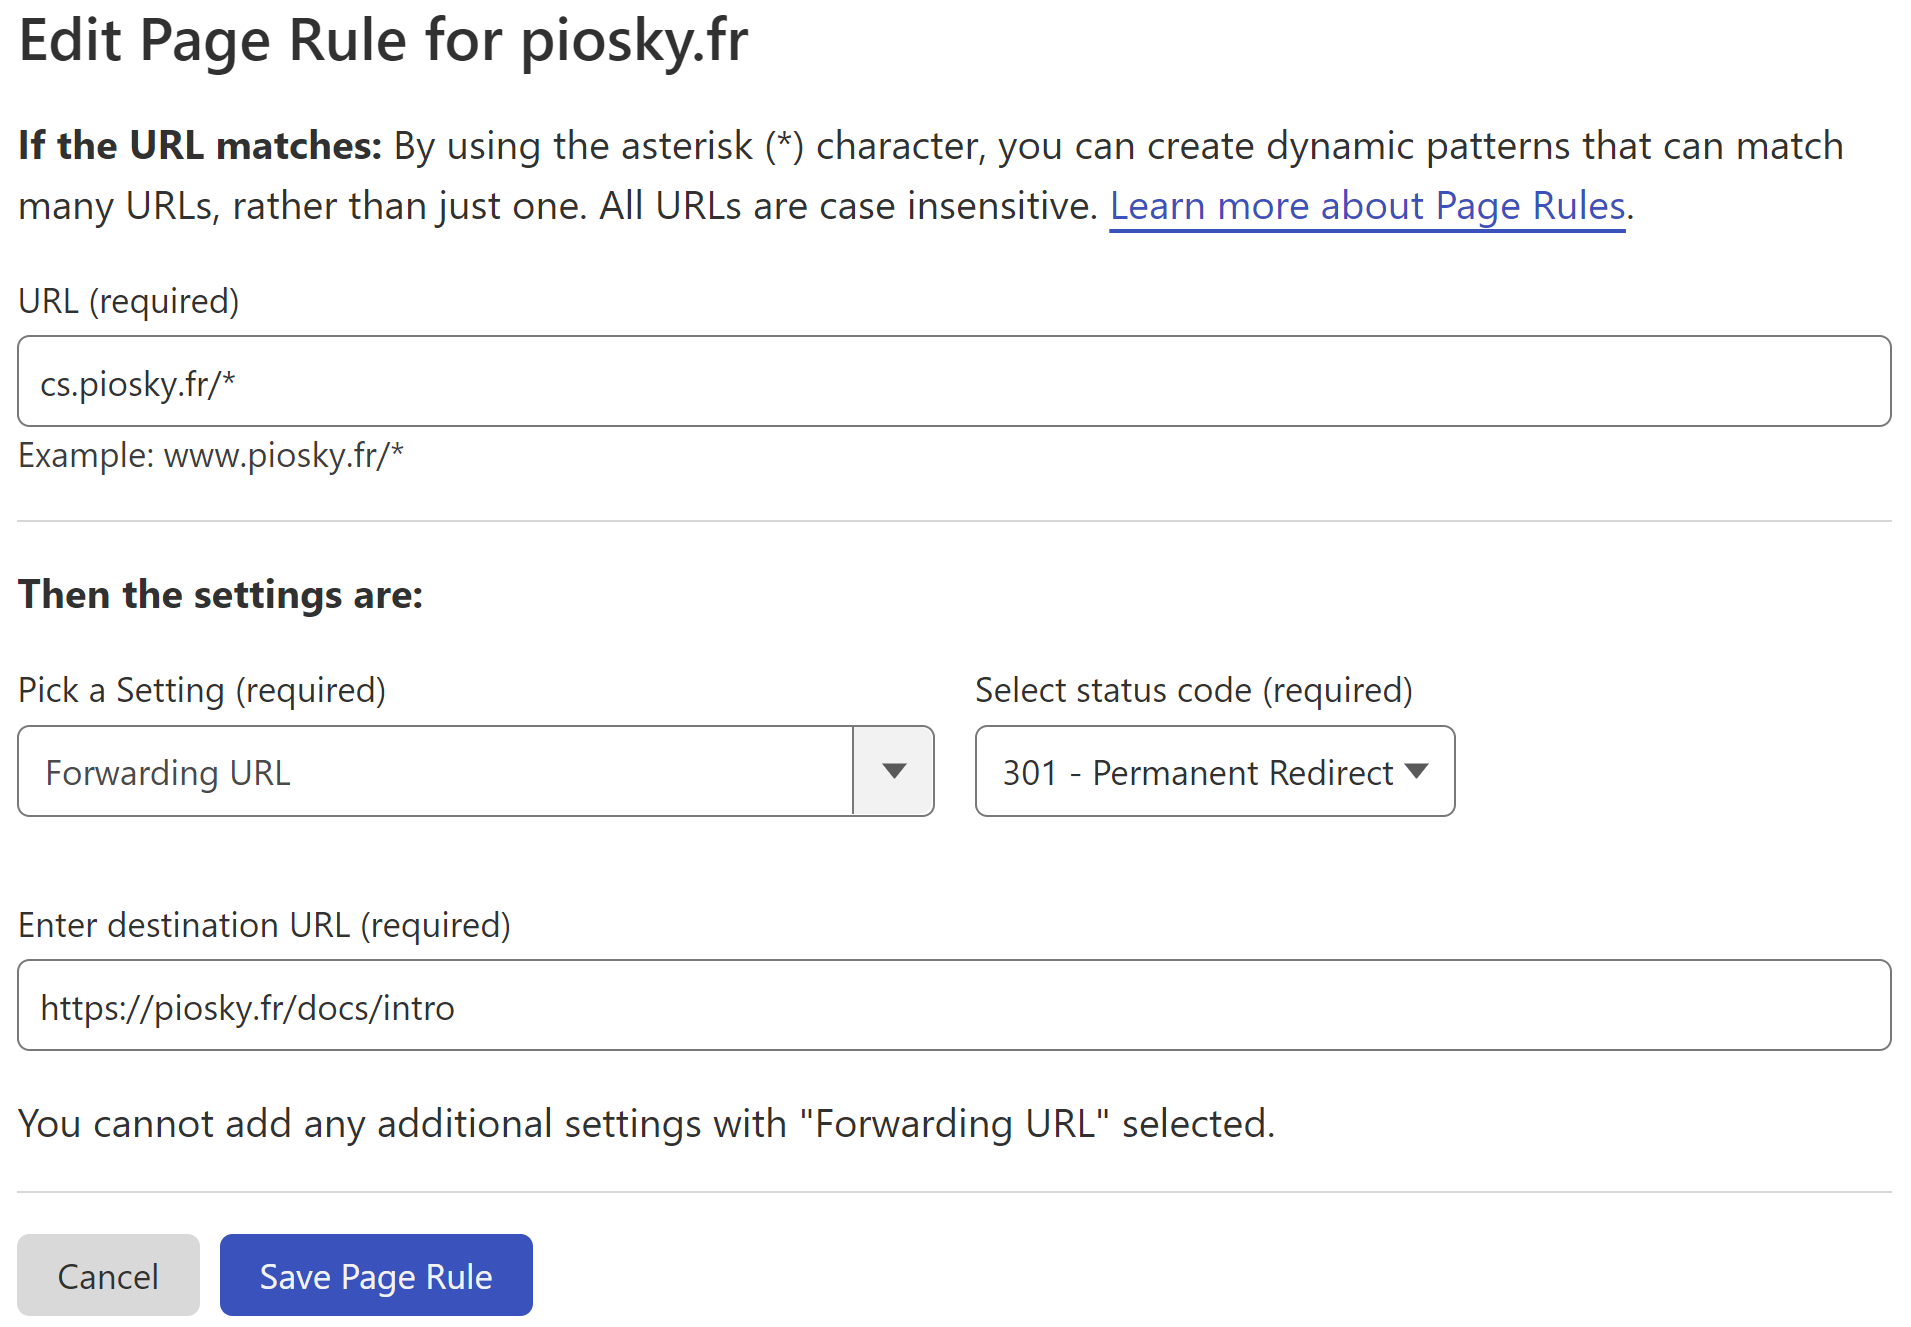Select the URL field containing cs.piosky.fr/*
This screenshot has width=1911, height=1327.
click(x=950, y=381)
